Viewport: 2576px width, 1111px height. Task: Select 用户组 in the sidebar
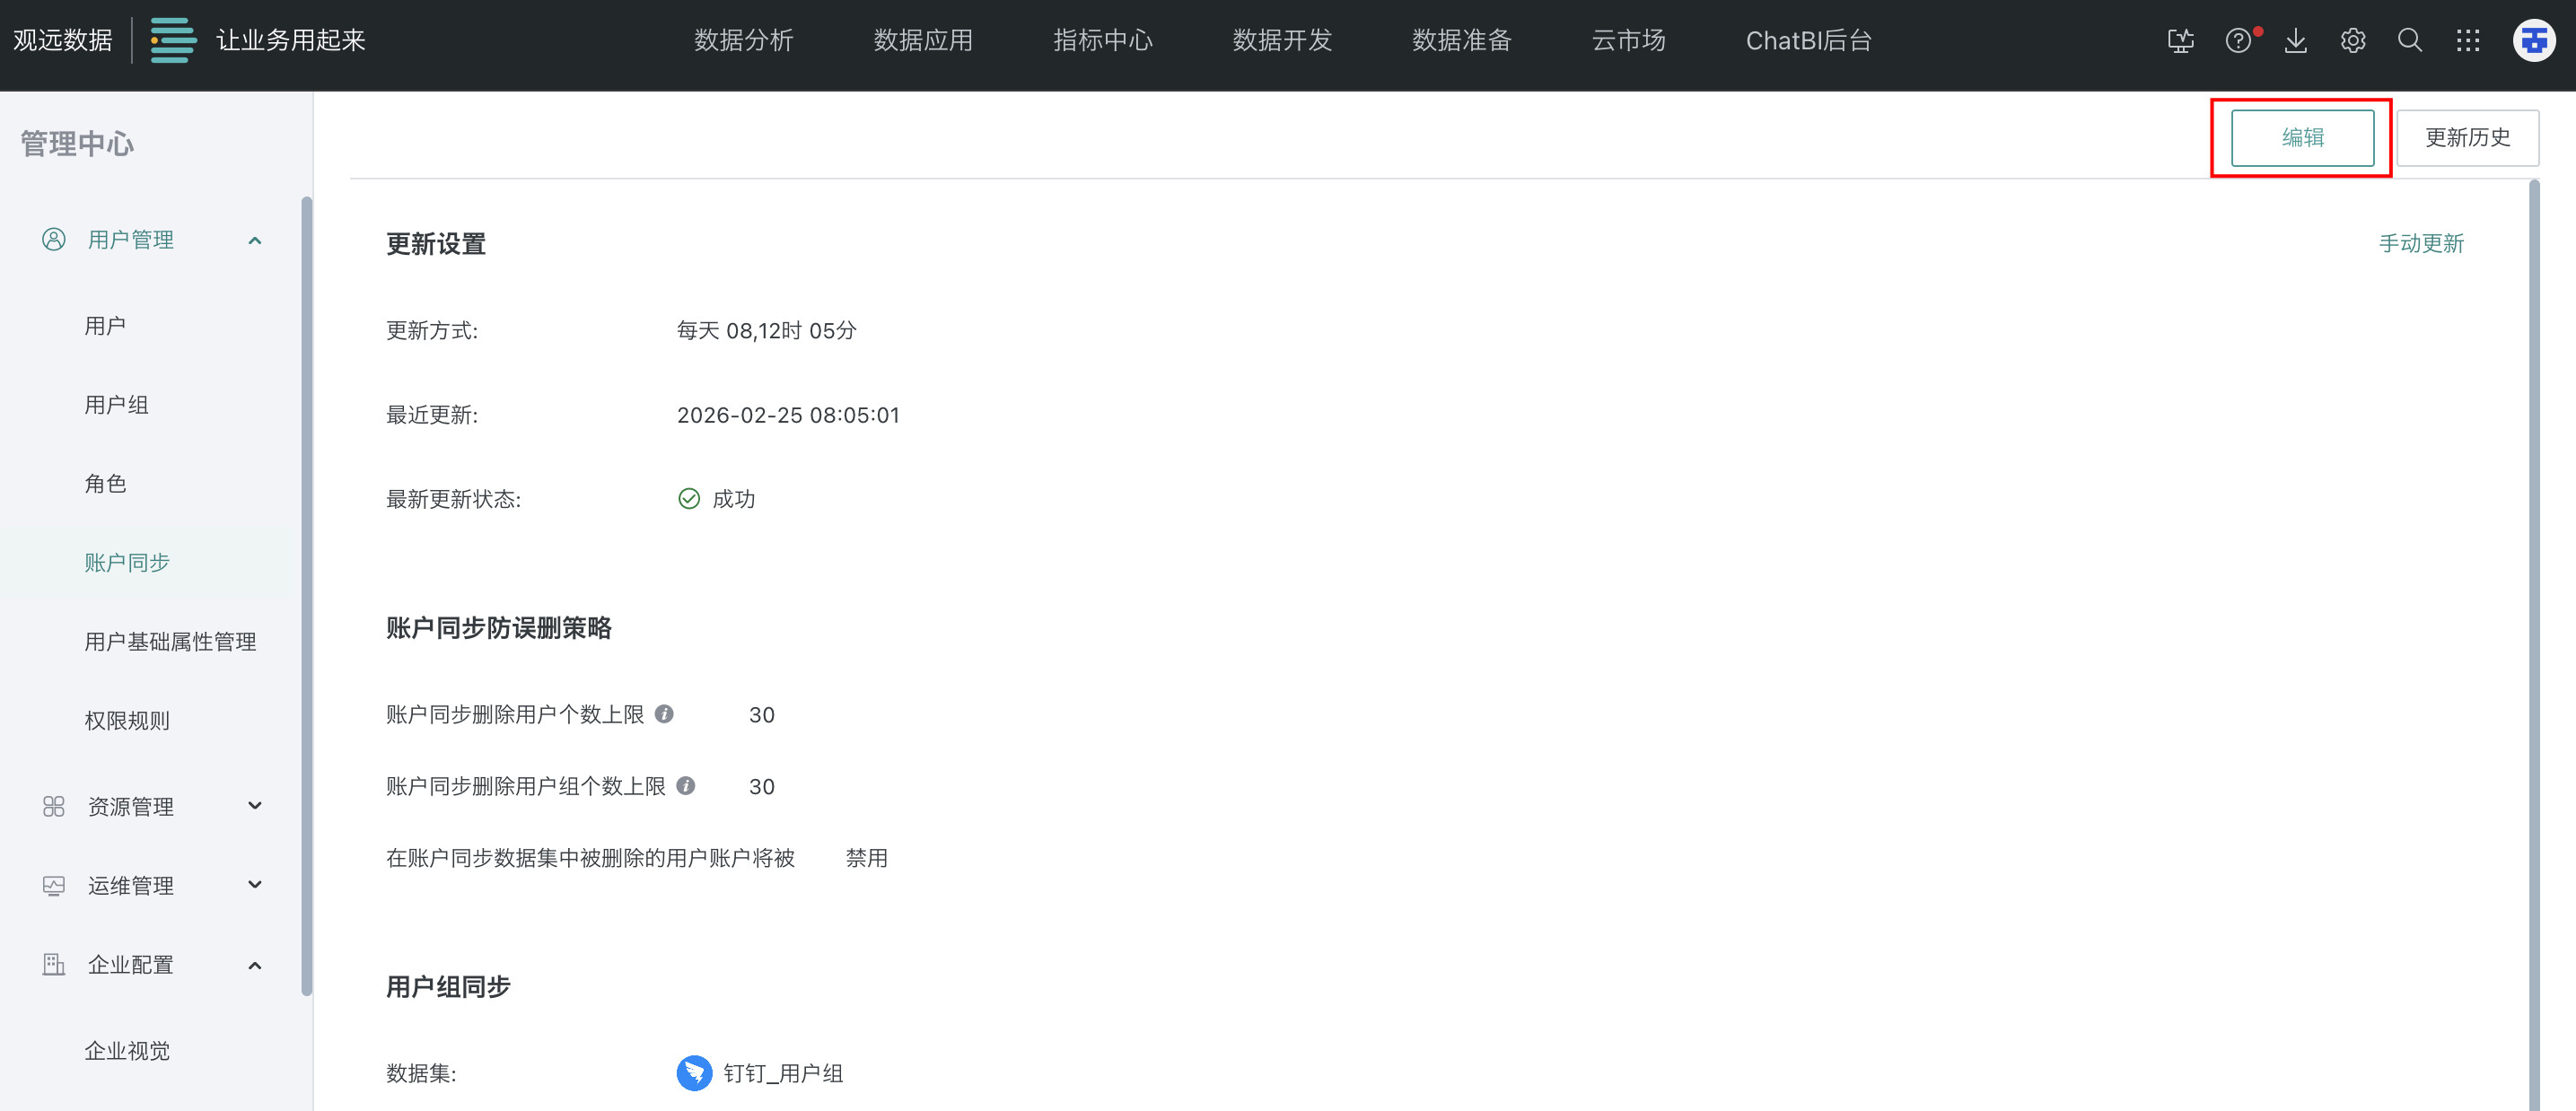(117, 405)
